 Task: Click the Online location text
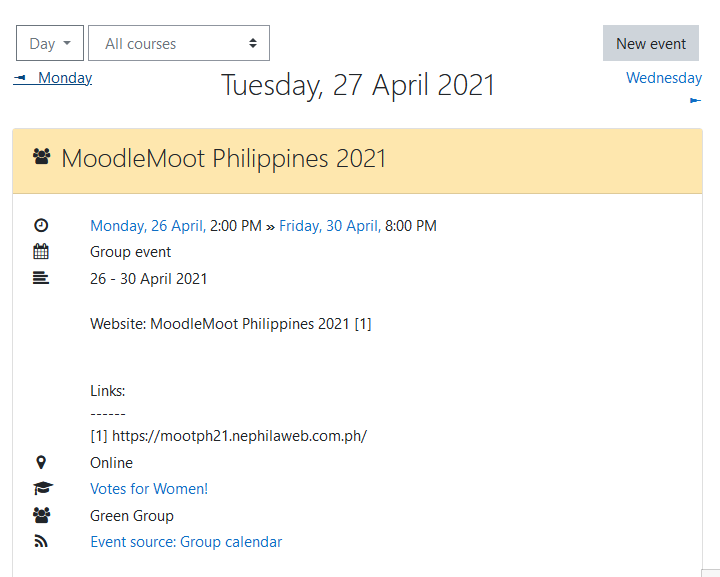[x=111, y=463]
